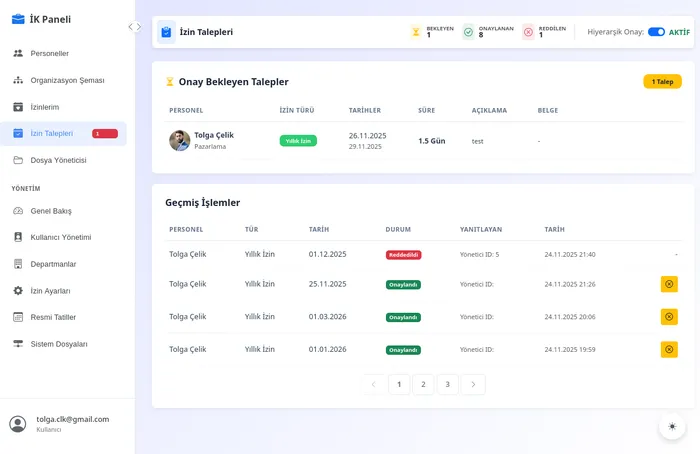
Task: Click the yellow 1 Talep badge
Action: 662,82
